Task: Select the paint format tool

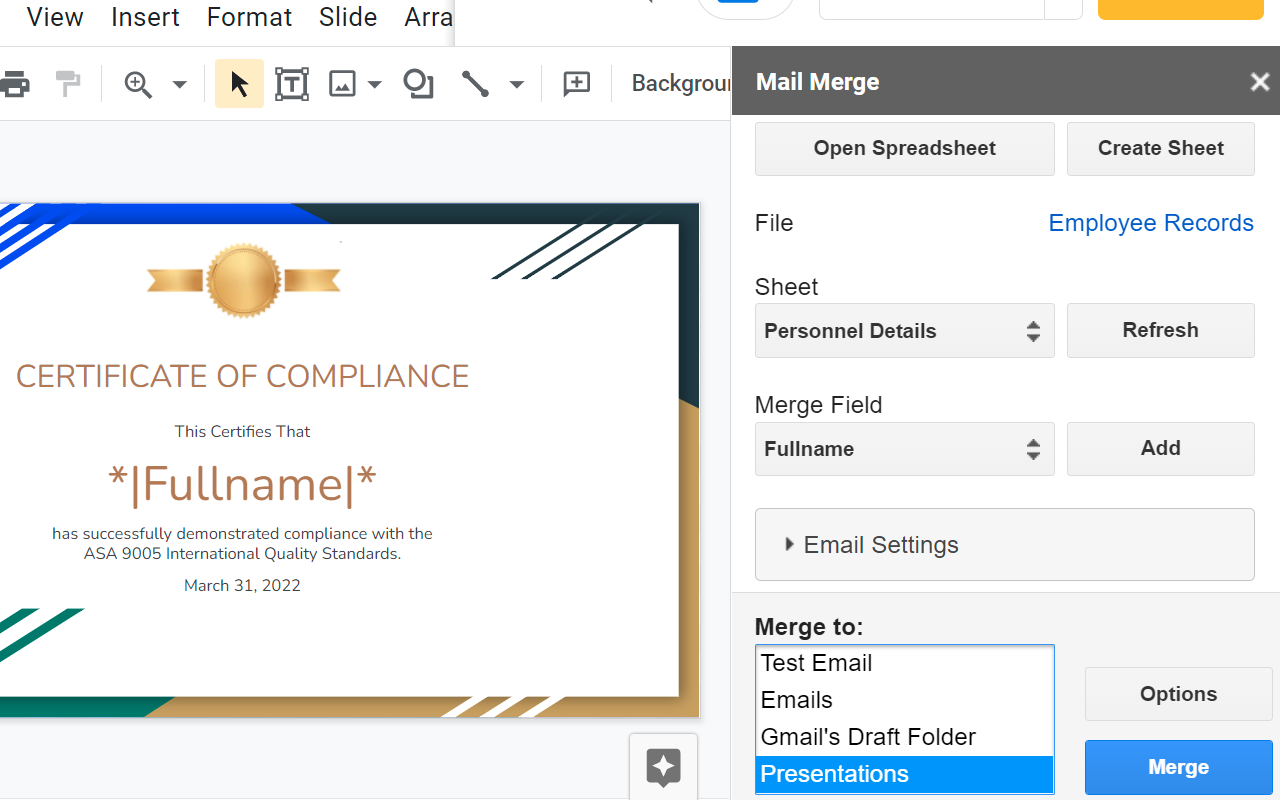Action: coord(67,84)
